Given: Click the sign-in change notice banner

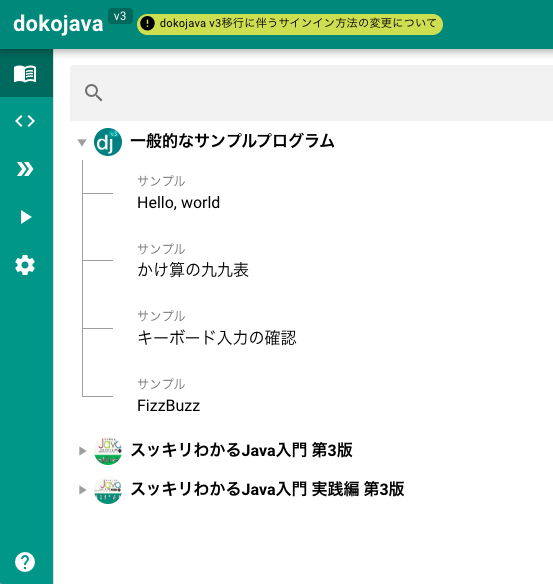Looking at the screenshot, I should (x=290, y=24).
